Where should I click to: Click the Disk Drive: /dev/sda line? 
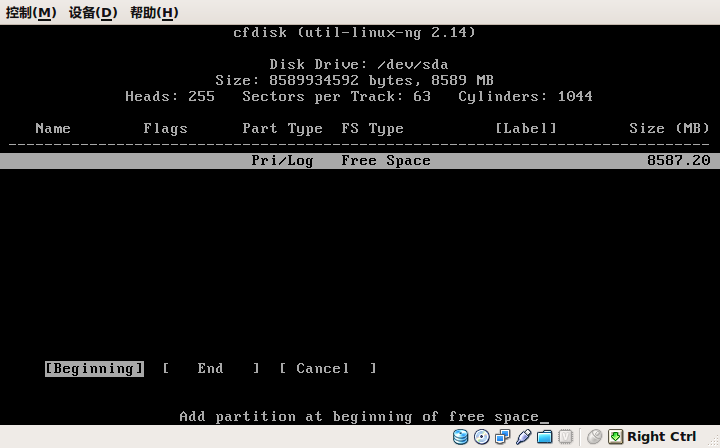(x=359, y=64)
